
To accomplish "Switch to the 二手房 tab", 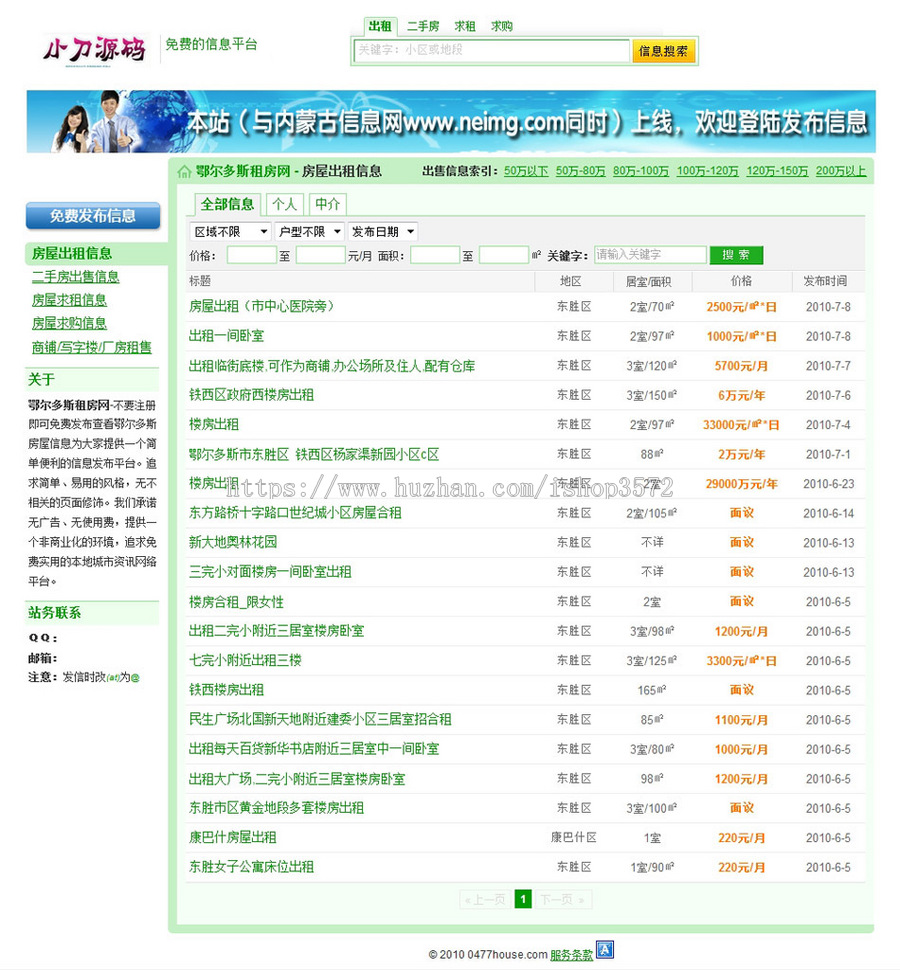I will (421, 26).
